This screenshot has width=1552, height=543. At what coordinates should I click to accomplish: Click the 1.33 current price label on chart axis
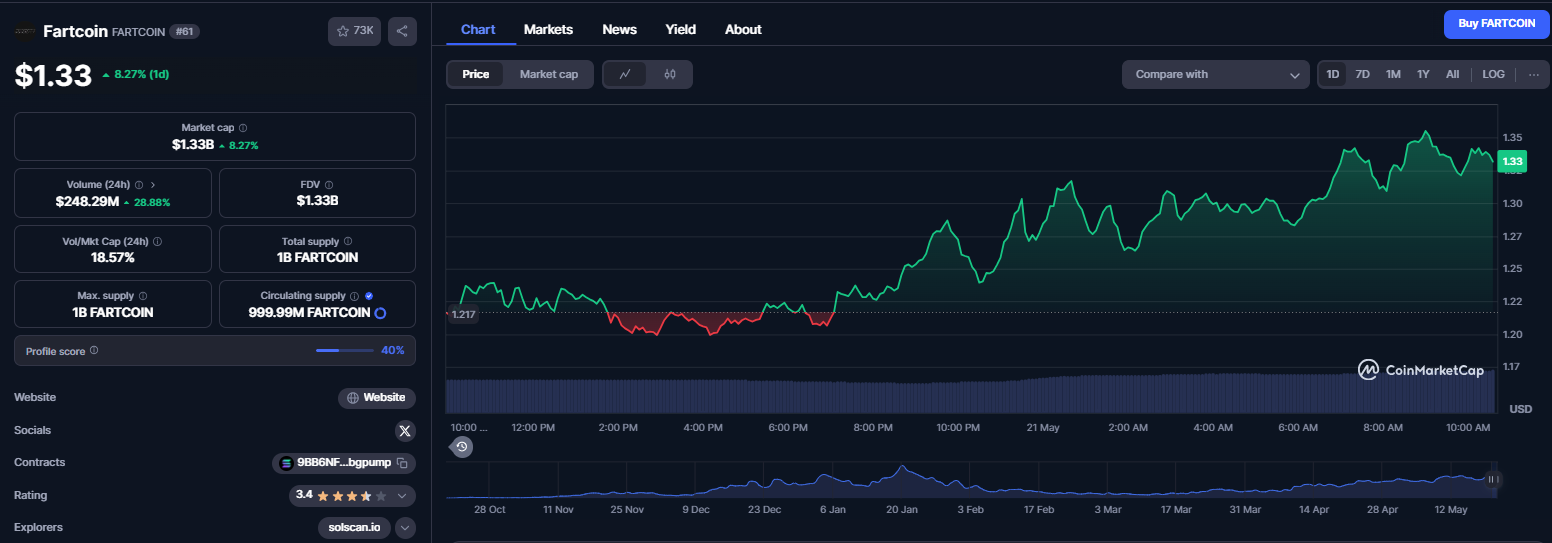1512,161
